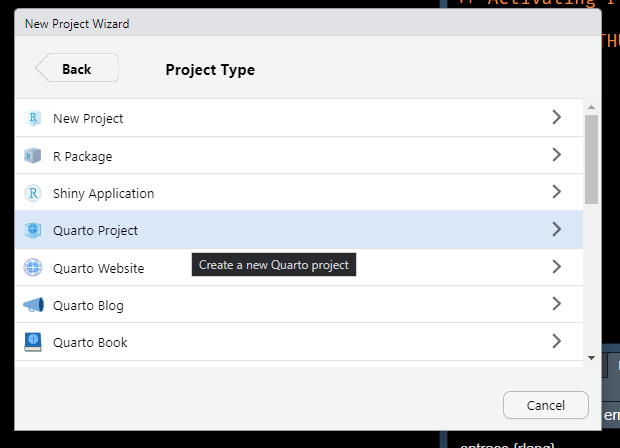Open Shiny Application row chevron

557,192
